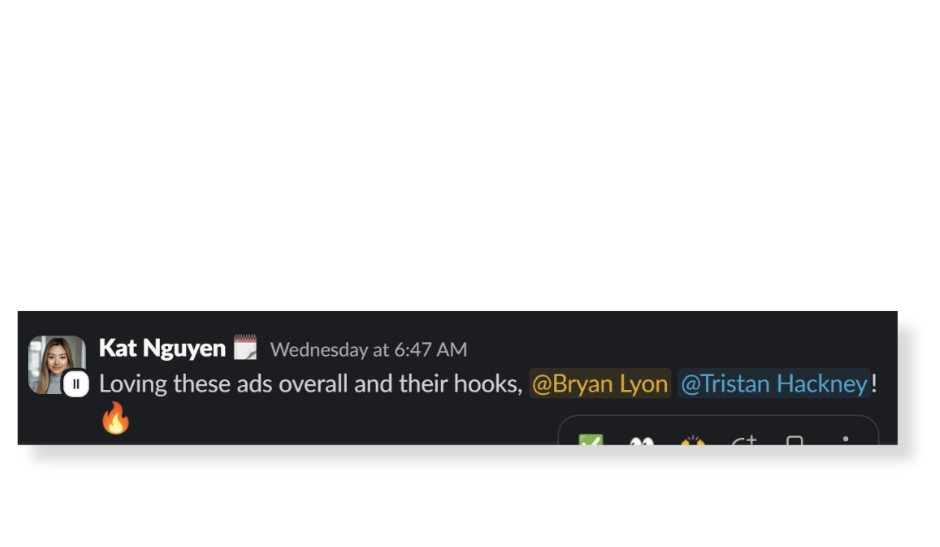Image resolution: width=940 pixels, height=547 pixels.
Task: React with the raised hands emoji
Action: [x=692, y=440]
